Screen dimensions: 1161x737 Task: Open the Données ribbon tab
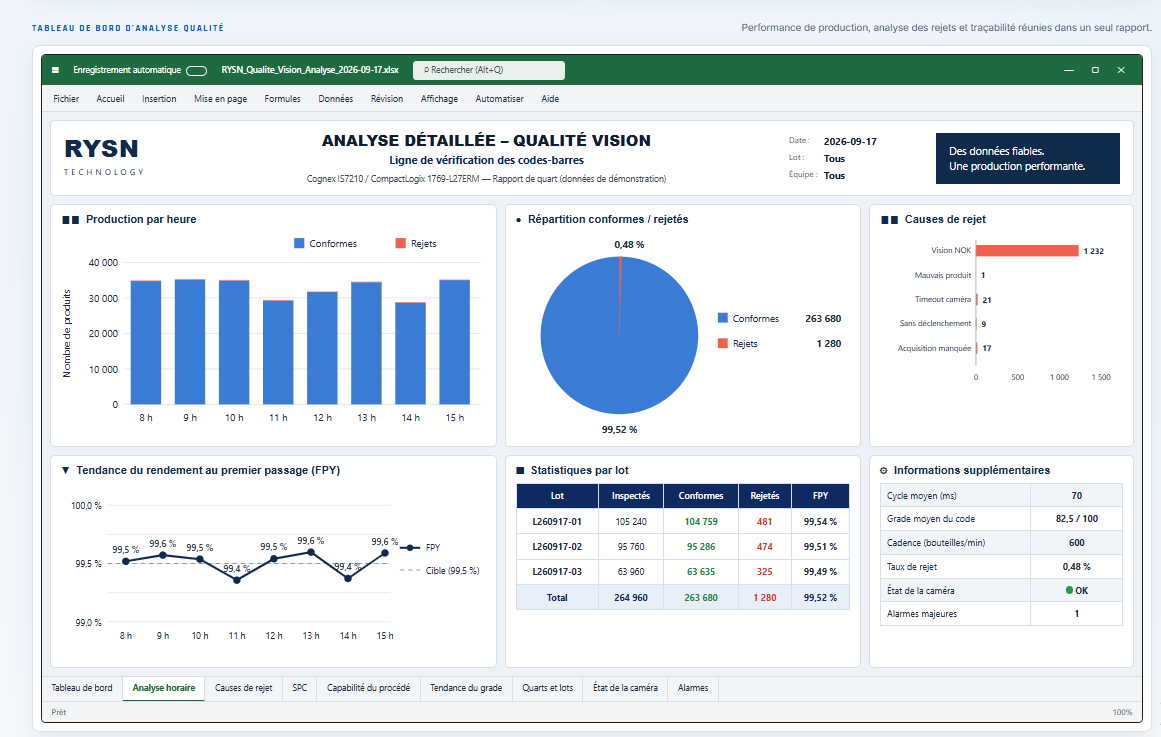[335, 99]
